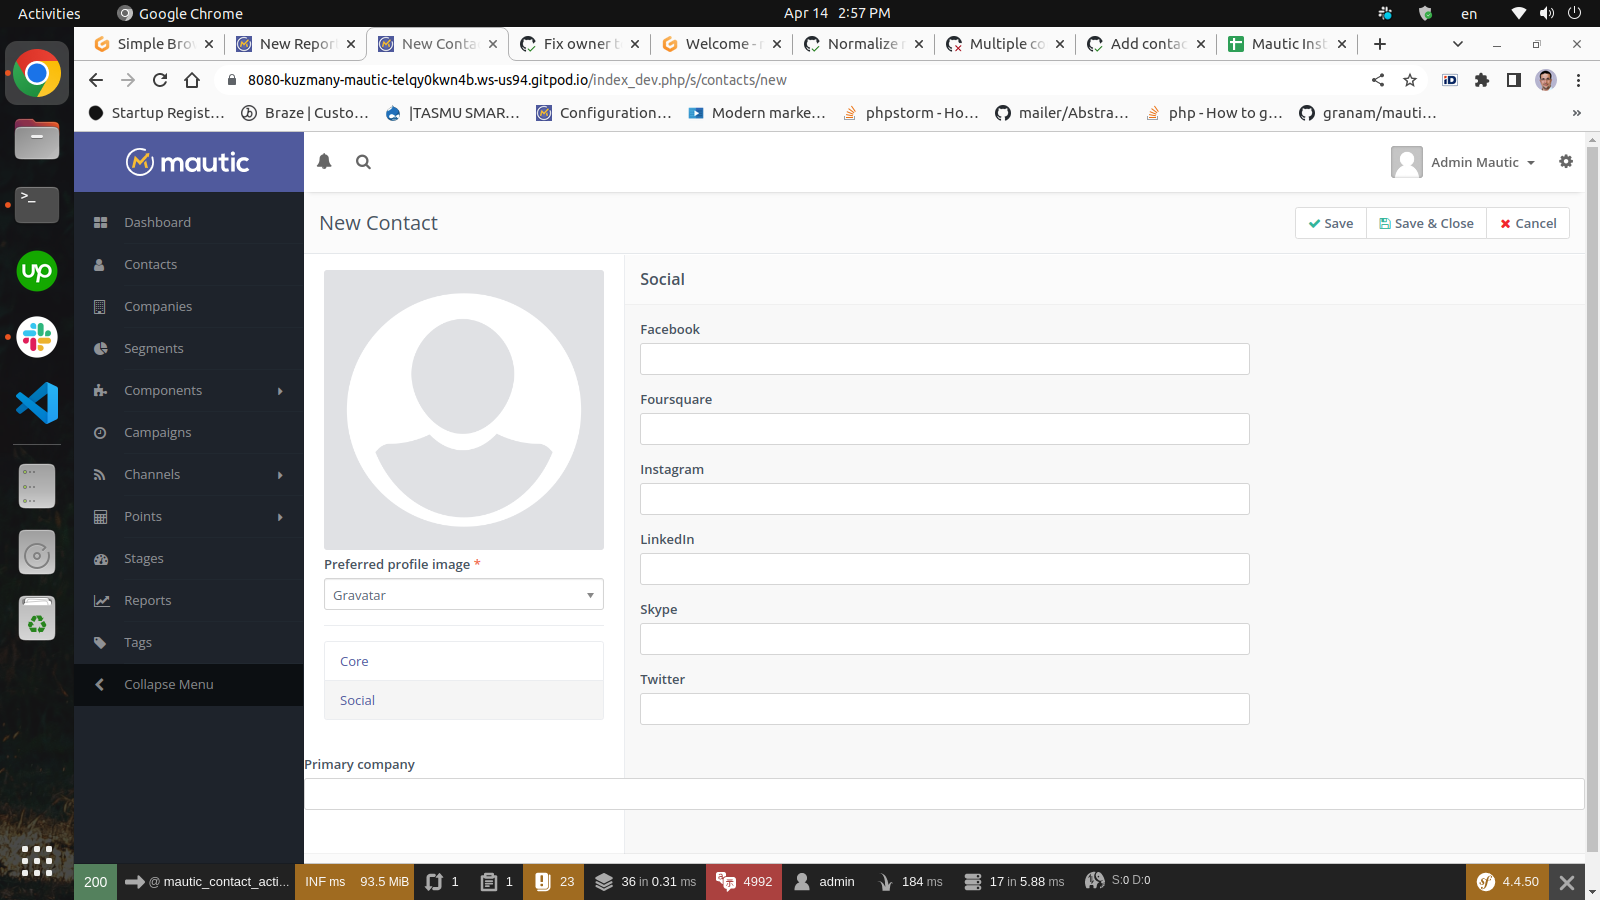Click the Save & Close button
The width and height of the screenshot is (1600, 900).
1425,223
